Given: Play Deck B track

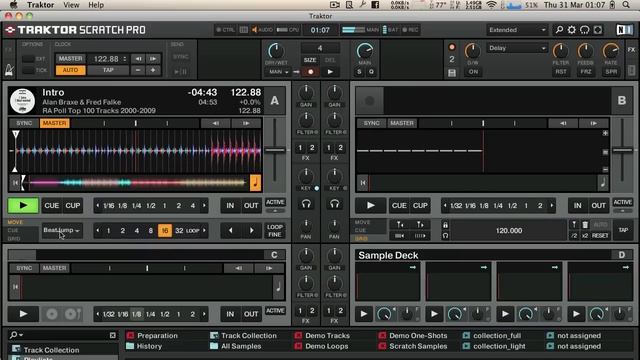Looking at the screenshot, I should (x=371, y=205).
